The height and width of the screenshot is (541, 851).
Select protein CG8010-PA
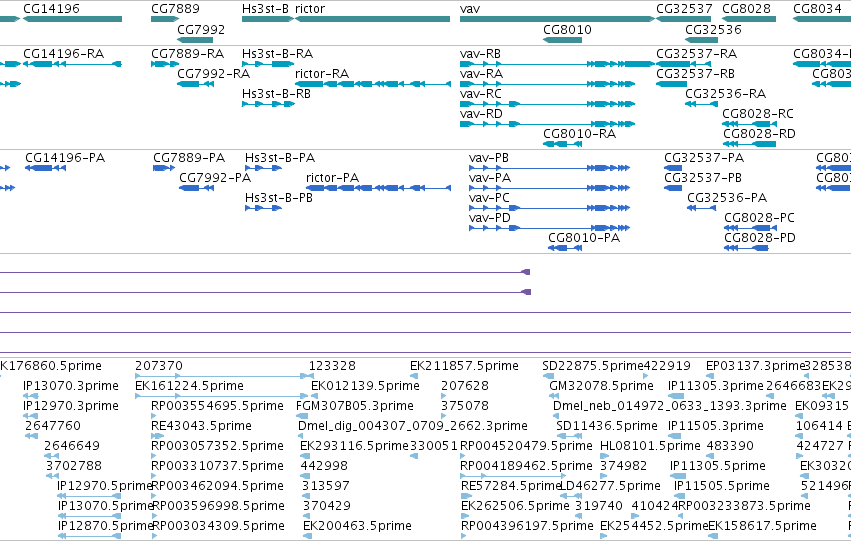[565, 248]
